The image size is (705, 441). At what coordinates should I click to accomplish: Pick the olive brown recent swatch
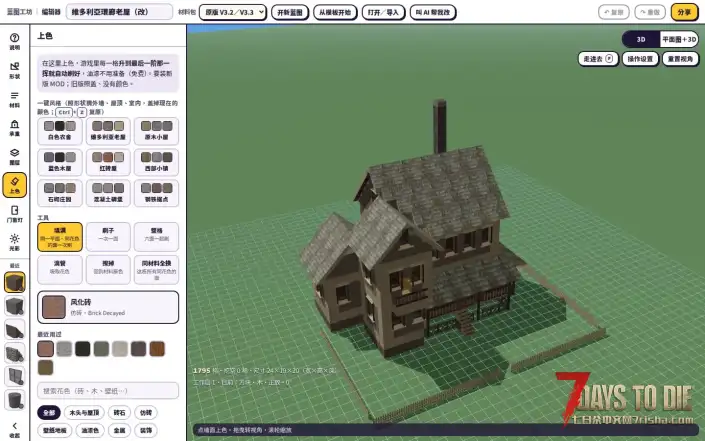[45, 367]
